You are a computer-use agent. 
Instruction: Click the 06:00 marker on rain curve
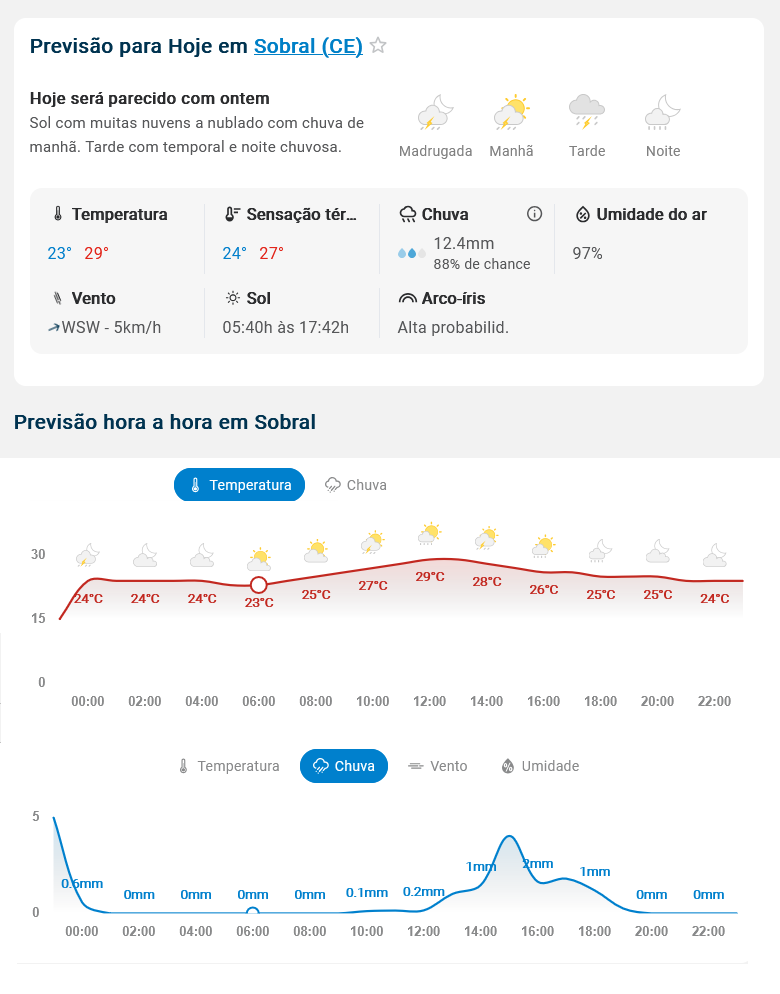click(253, 912)
